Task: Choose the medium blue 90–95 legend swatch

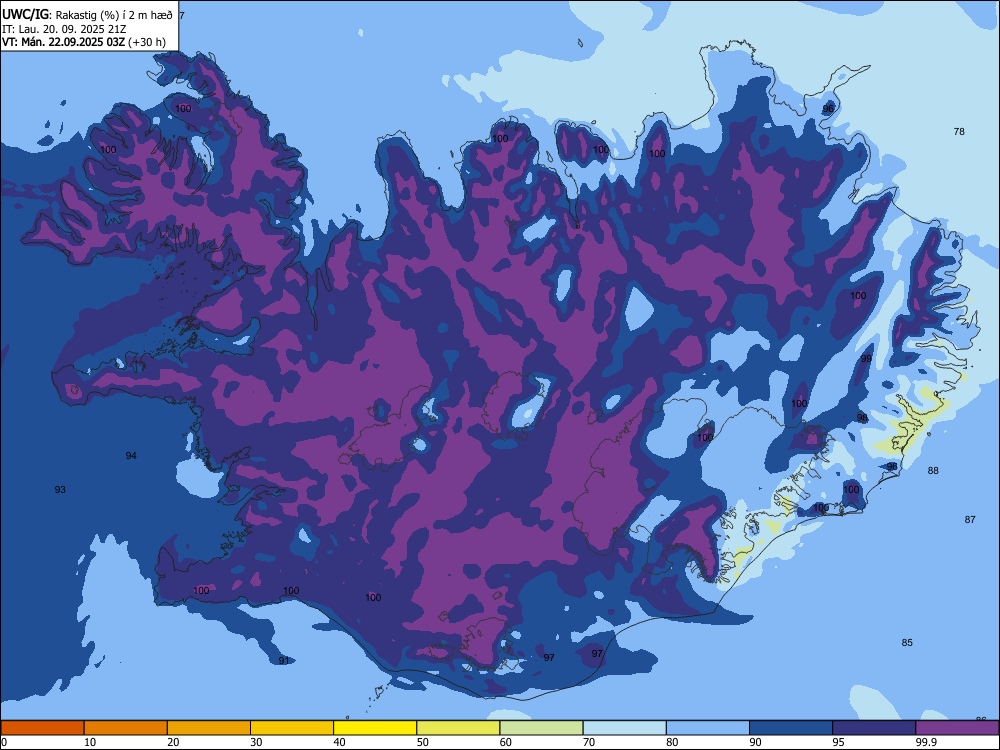Action: tap(791, 728)
